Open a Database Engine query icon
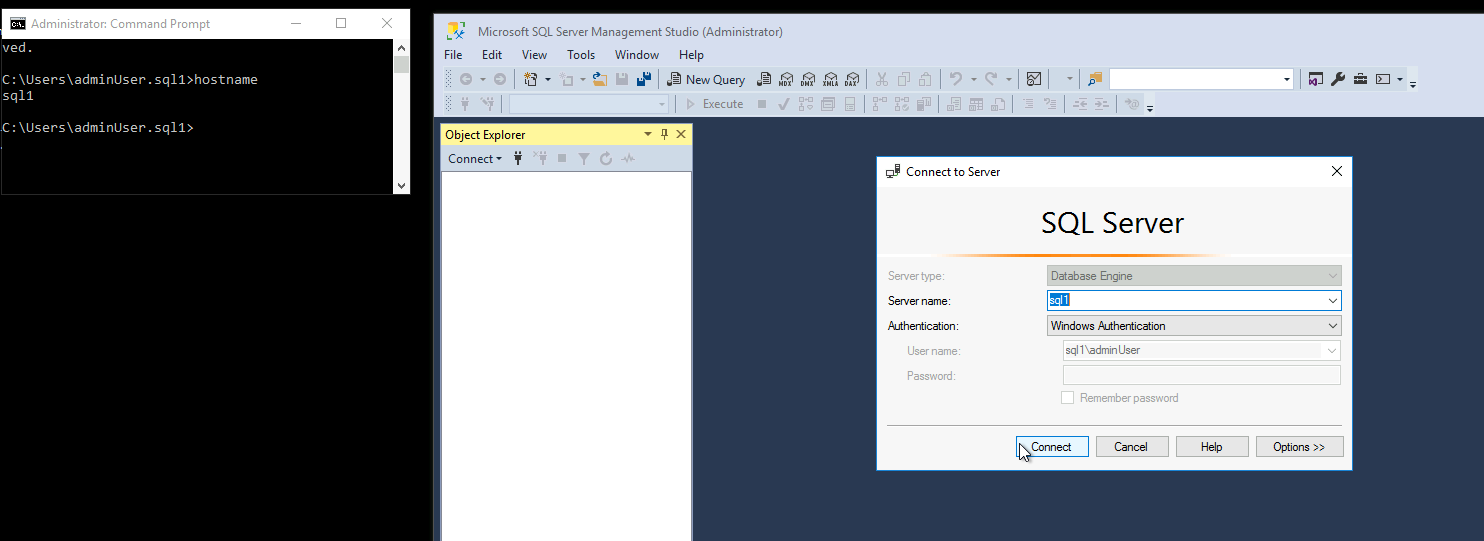 pyautogui.click(x=764, y=79)
